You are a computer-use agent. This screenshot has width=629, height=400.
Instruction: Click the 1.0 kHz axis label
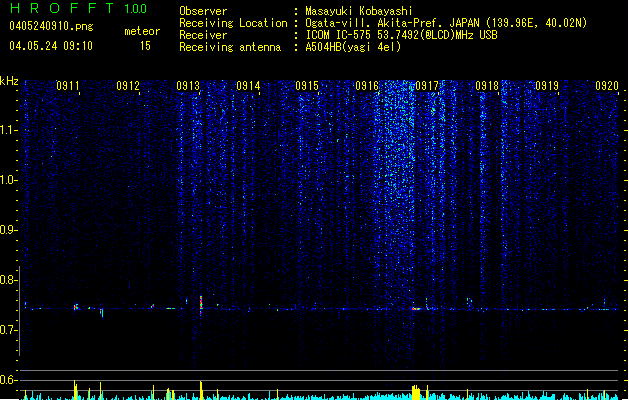[x=8, y=180]
